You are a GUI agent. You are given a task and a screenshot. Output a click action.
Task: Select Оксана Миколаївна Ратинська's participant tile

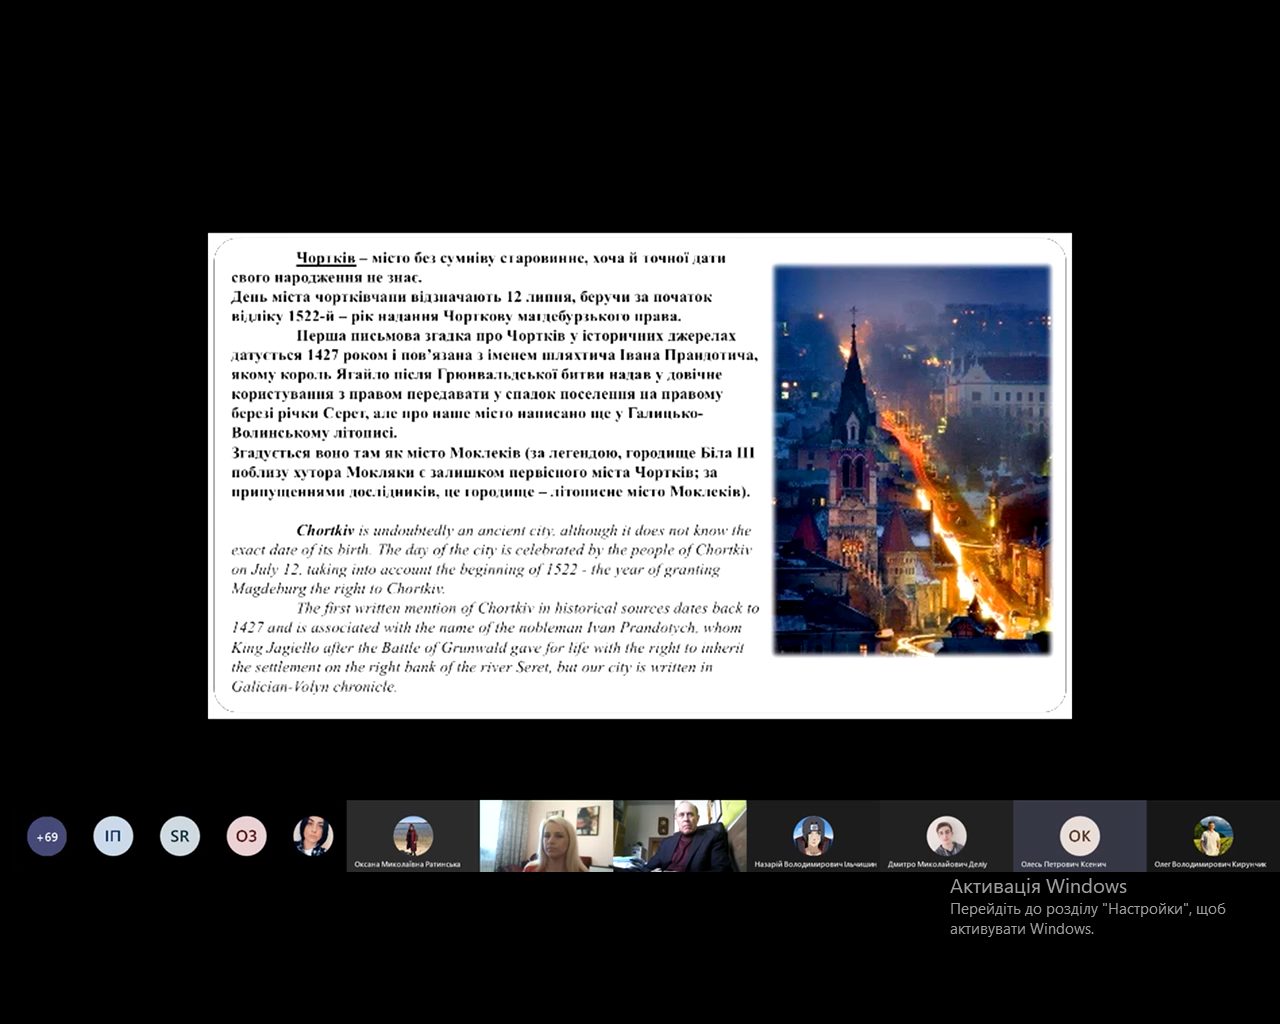point(412,836)
